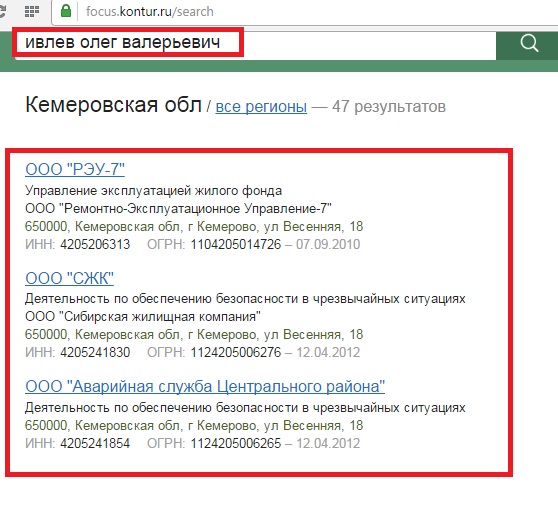This screenshot has height=522, width=558.
Task: Click the magnifier search button
Action: (x=528, y=46)
